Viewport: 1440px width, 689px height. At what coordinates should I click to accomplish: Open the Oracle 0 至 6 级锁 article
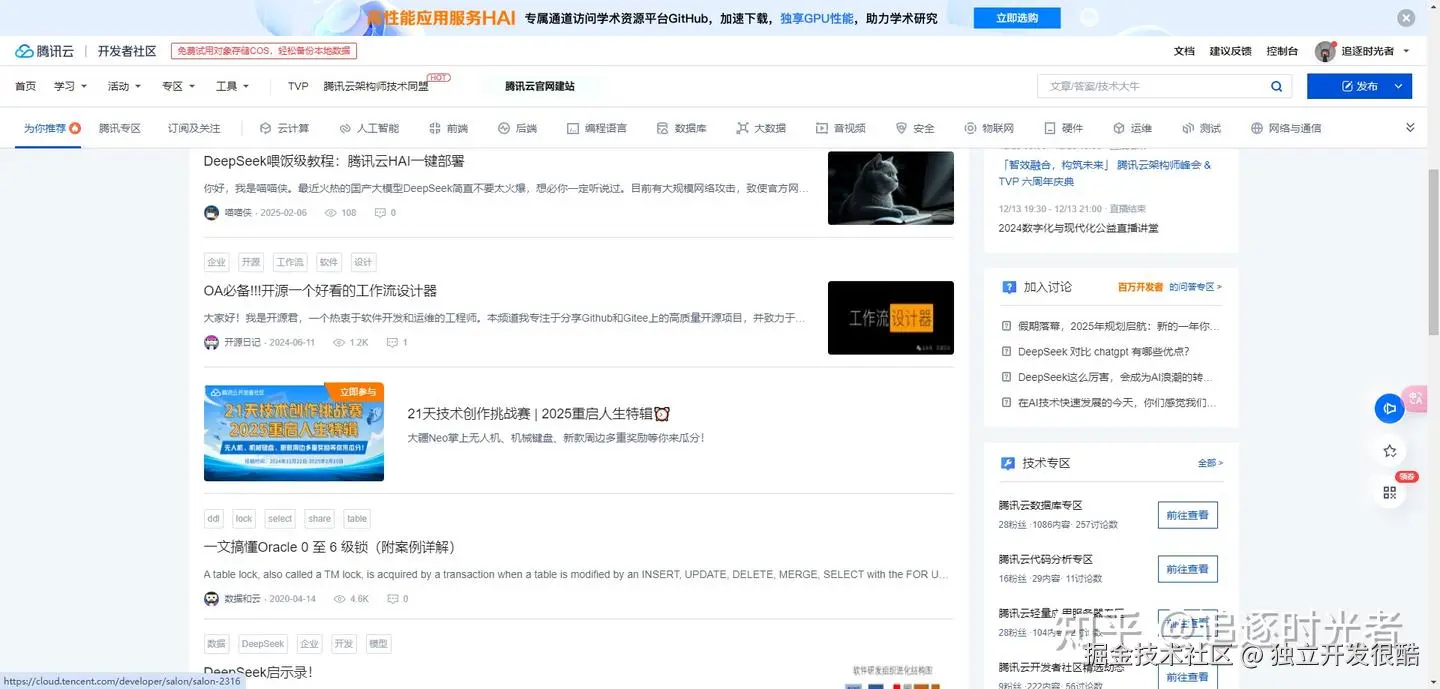tap(329, 547)
